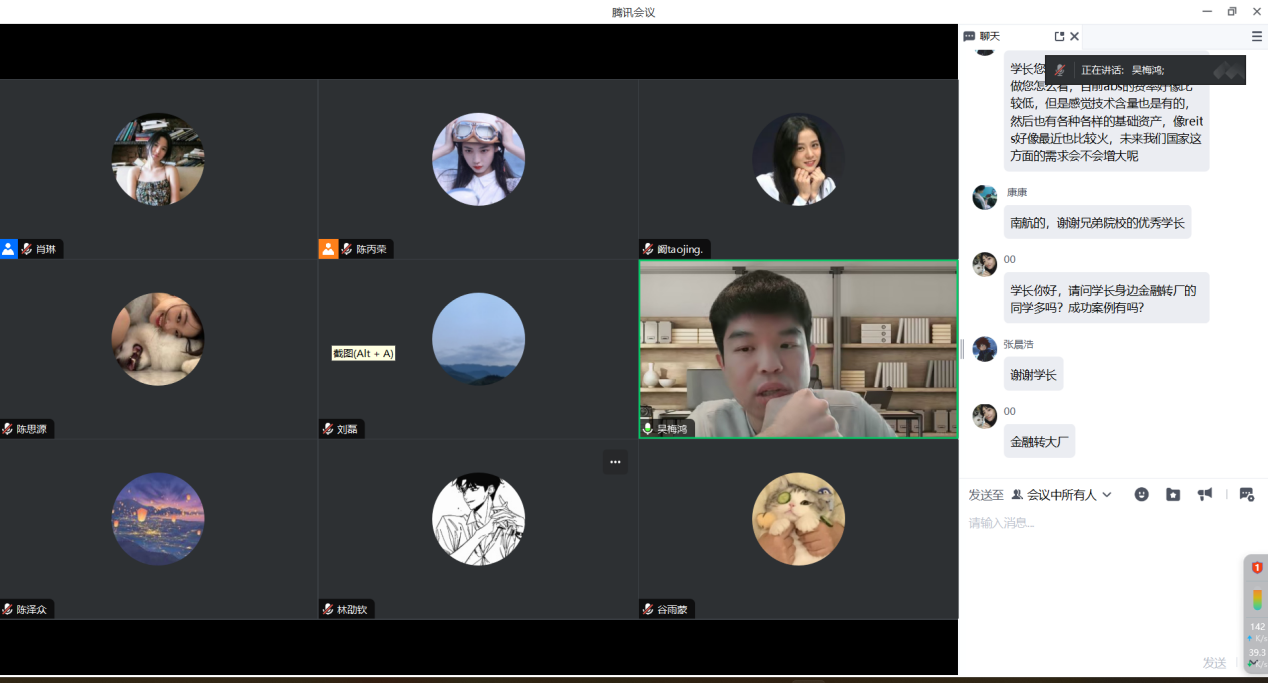Image resolution: width=1268 pixels, height=683 pixels.
Task: Toggle the muted mic in speaking bar
Action: point(1060,70)
